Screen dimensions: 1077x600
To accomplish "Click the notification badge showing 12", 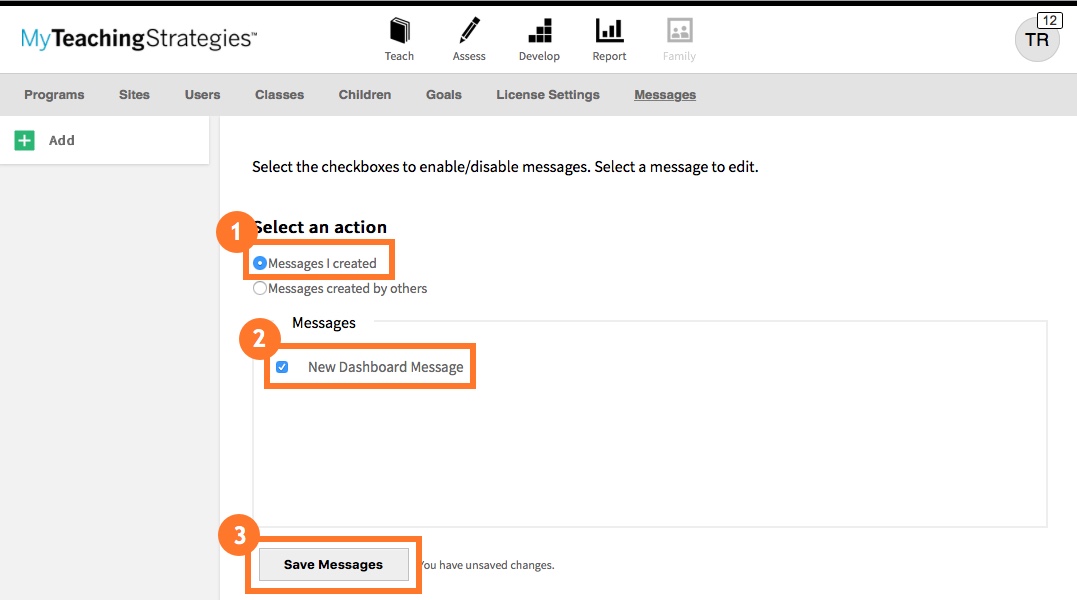I will pyautogui.click(x=1049, y=18).
